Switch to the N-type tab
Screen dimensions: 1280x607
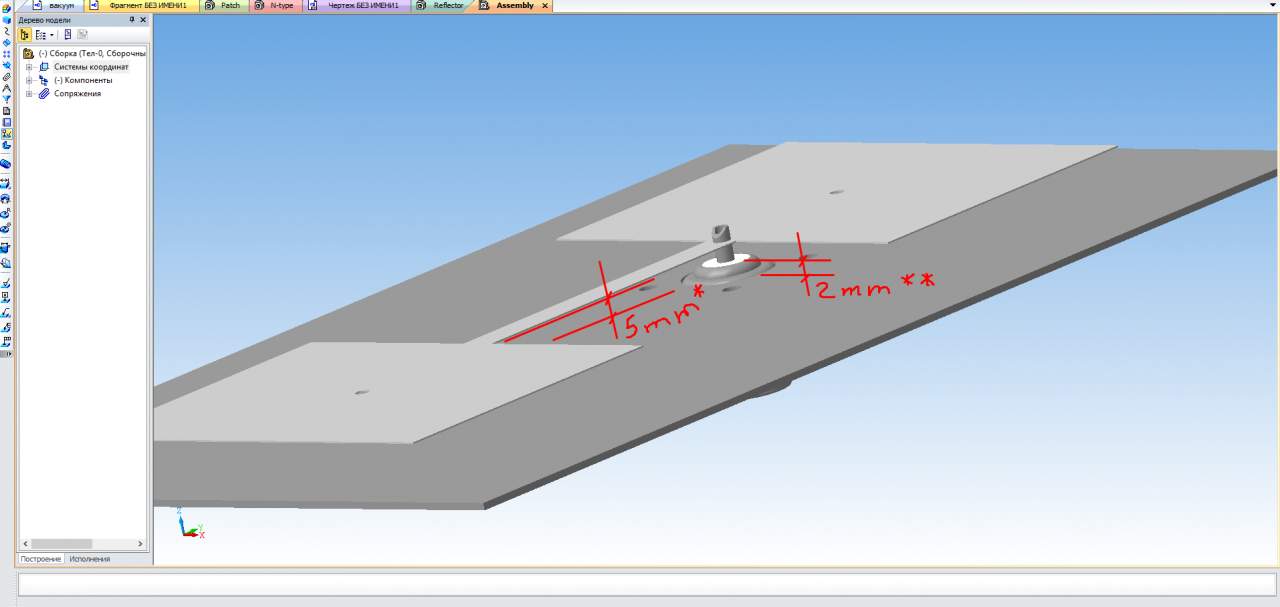coord(274,5)
